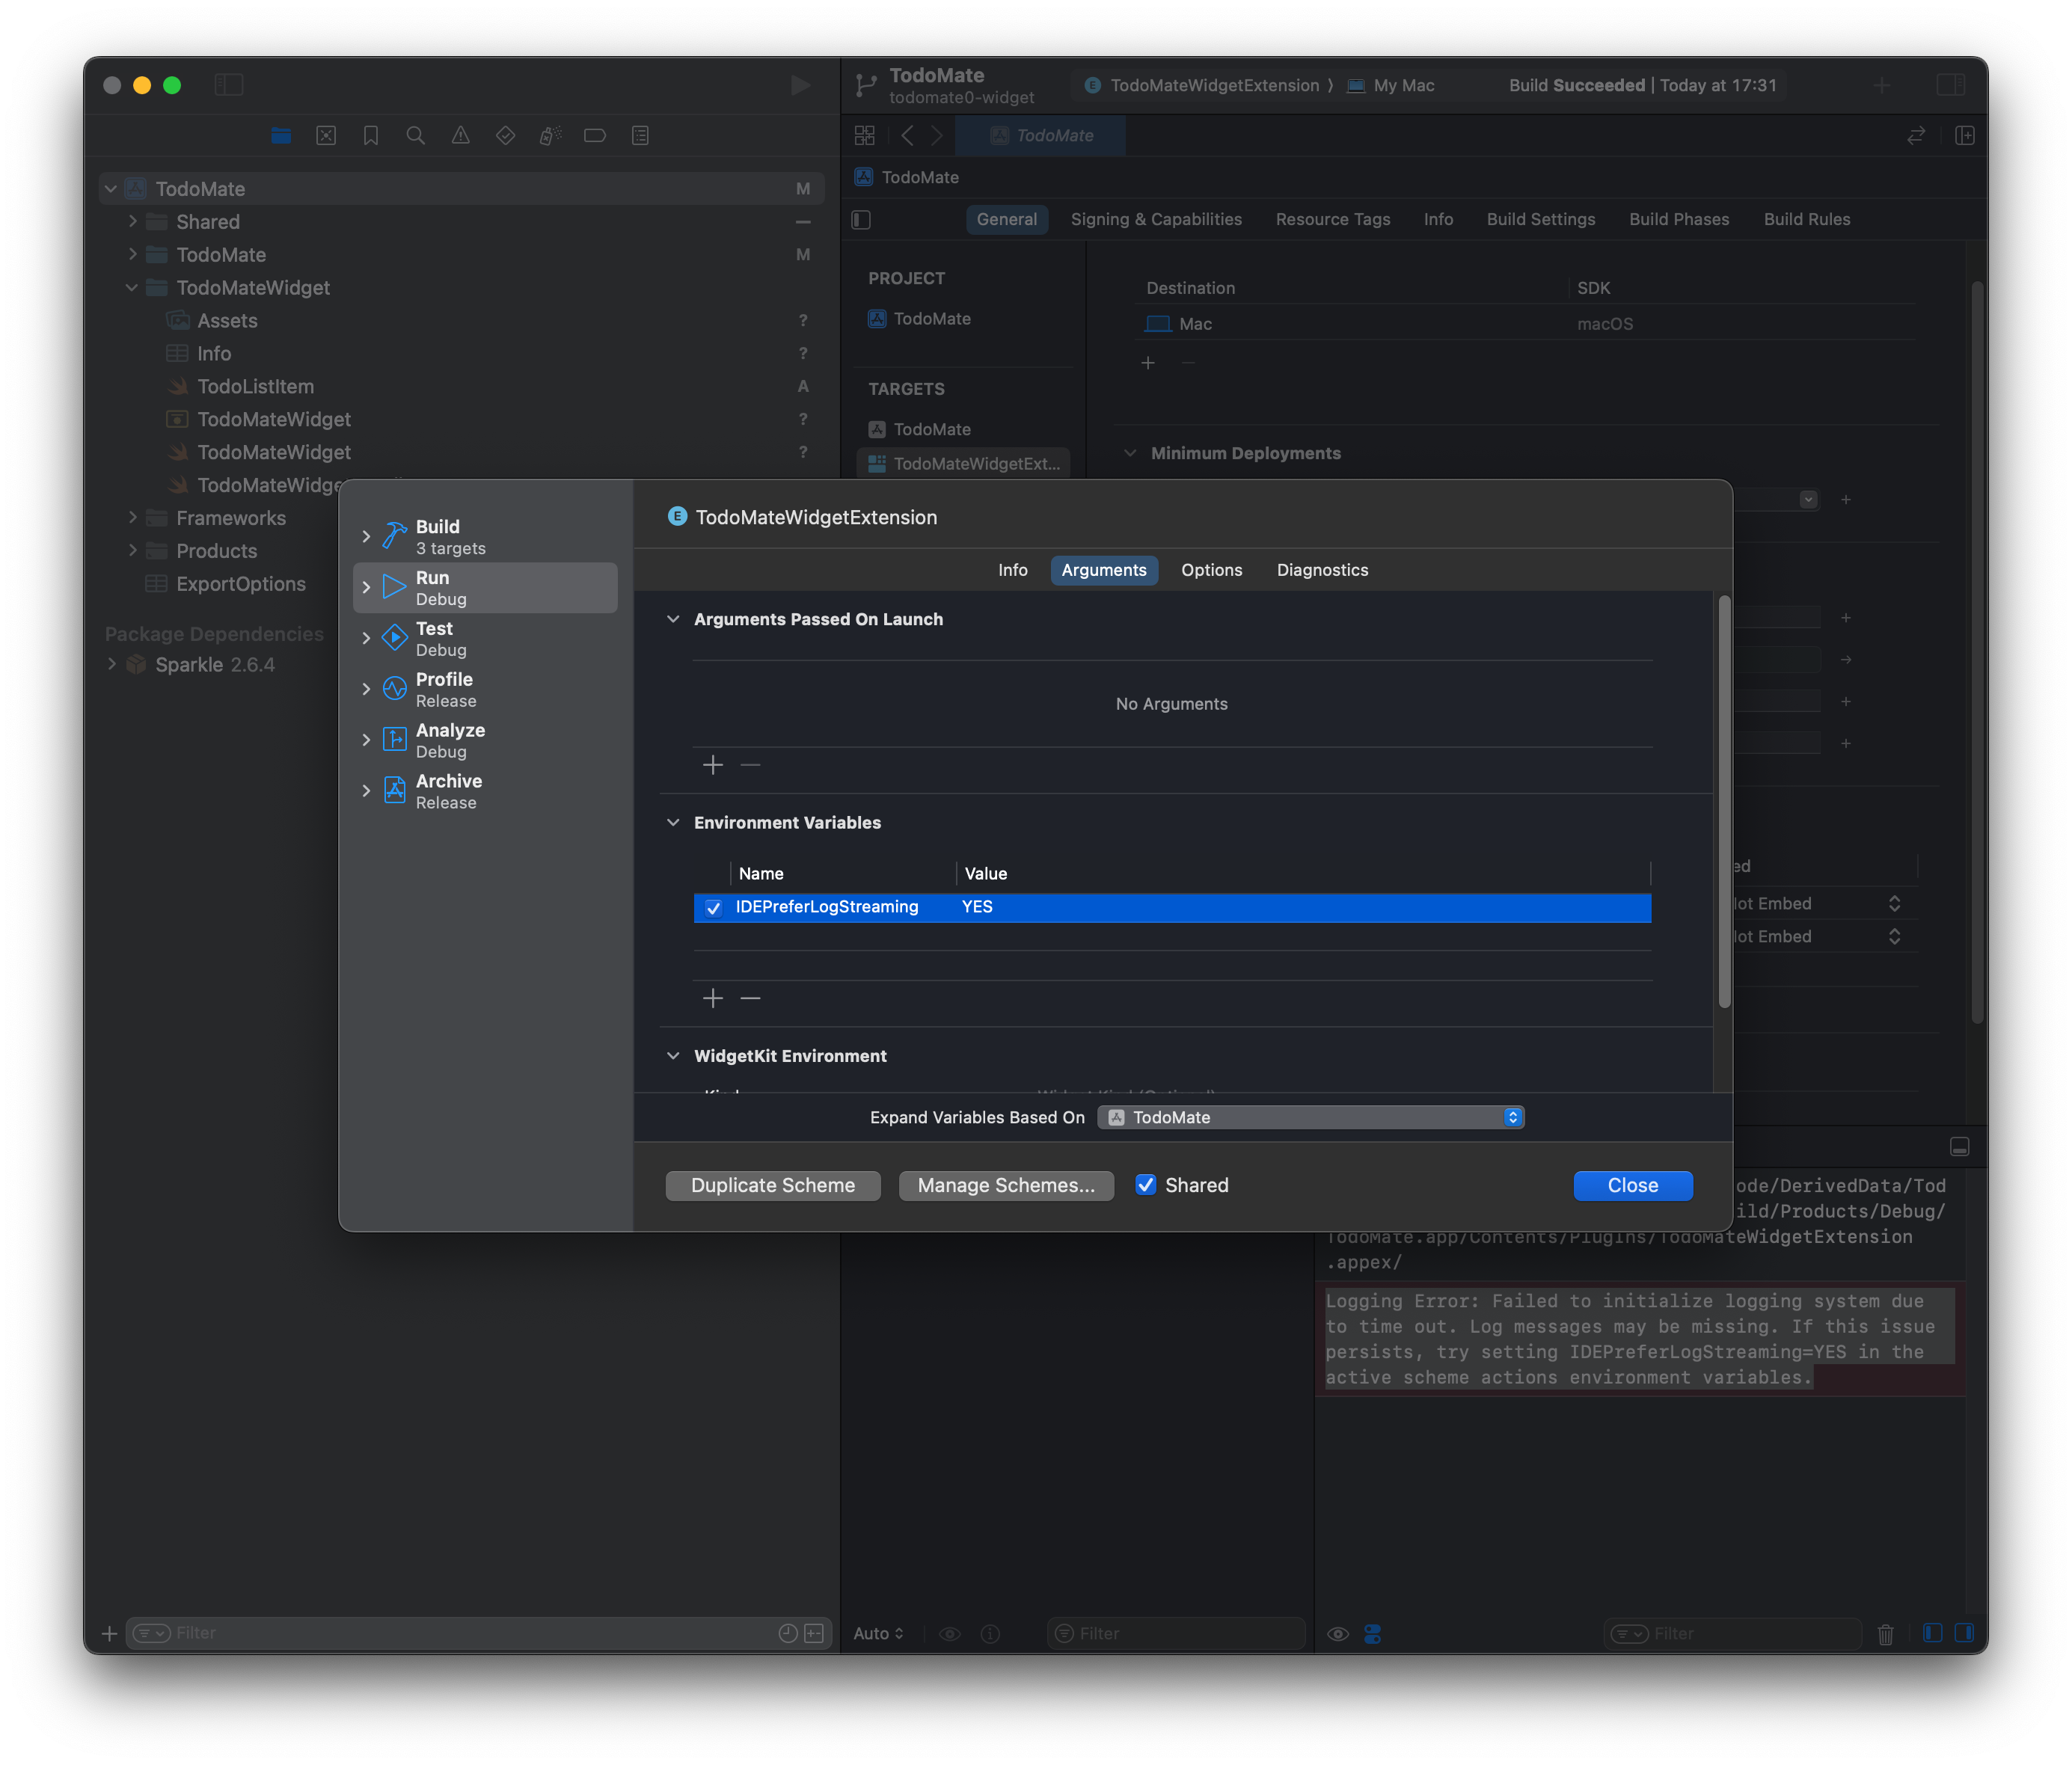Open Signing & Capabilities tab
Viewport: 2072px width, 1765px height.
[1156, 219]
